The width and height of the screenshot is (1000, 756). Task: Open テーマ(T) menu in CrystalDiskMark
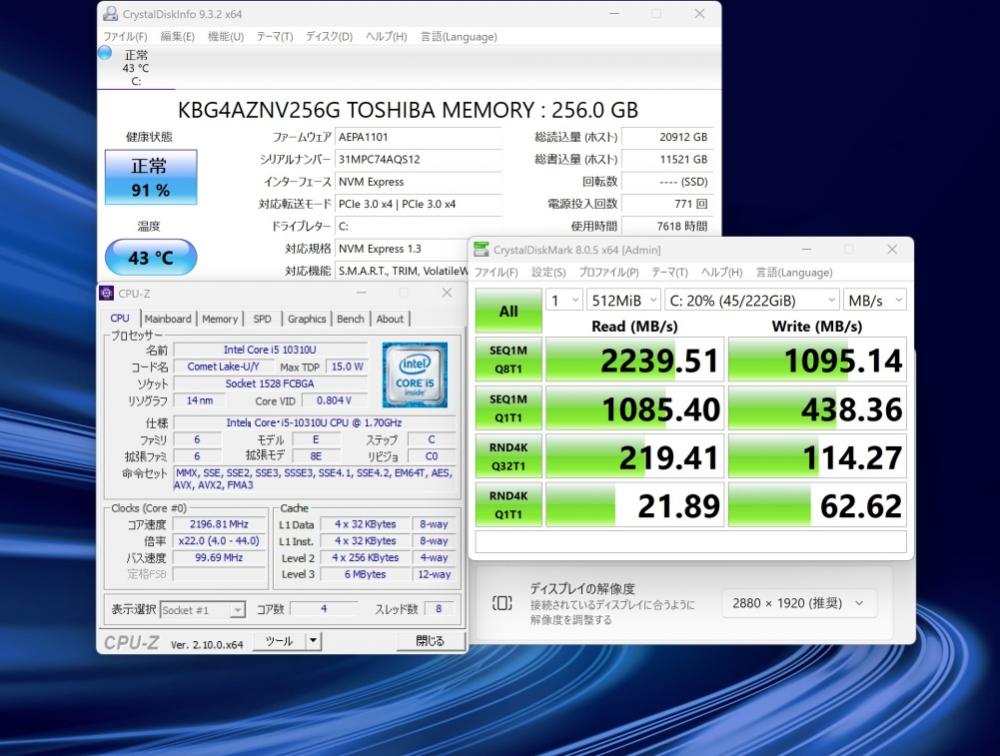coord(670,272)
